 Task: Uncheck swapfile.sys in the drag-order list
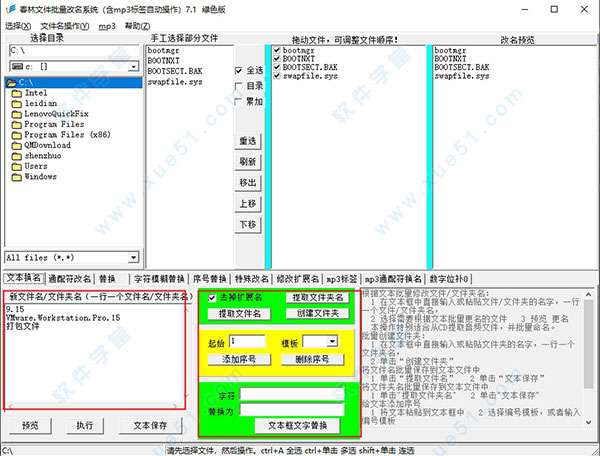coord(277,76)
